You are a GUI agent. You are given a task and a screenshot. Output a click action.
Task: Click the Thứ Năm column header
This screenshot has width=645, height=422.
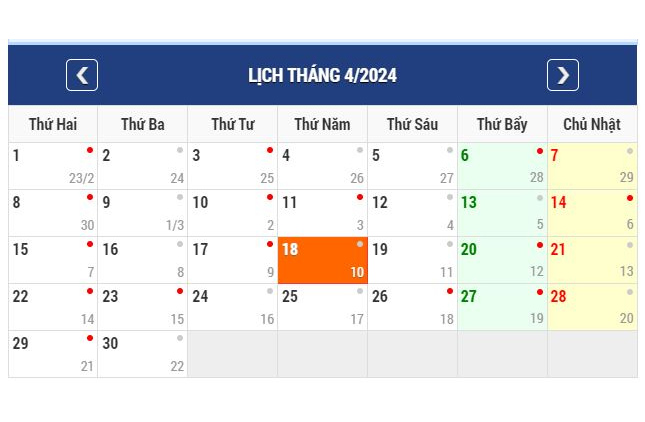pyautogui.click(x=322, y=124)
